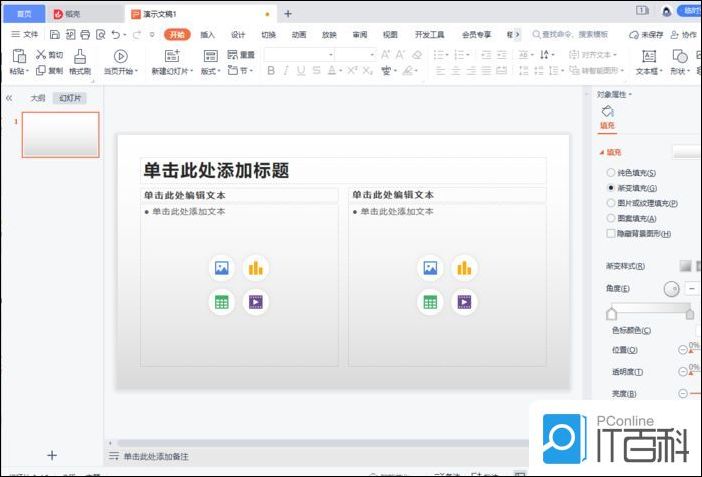Check Hide Background Graphics (隐藏背景图形)
This screenshot has width=702, height=477.
point(611,233)
